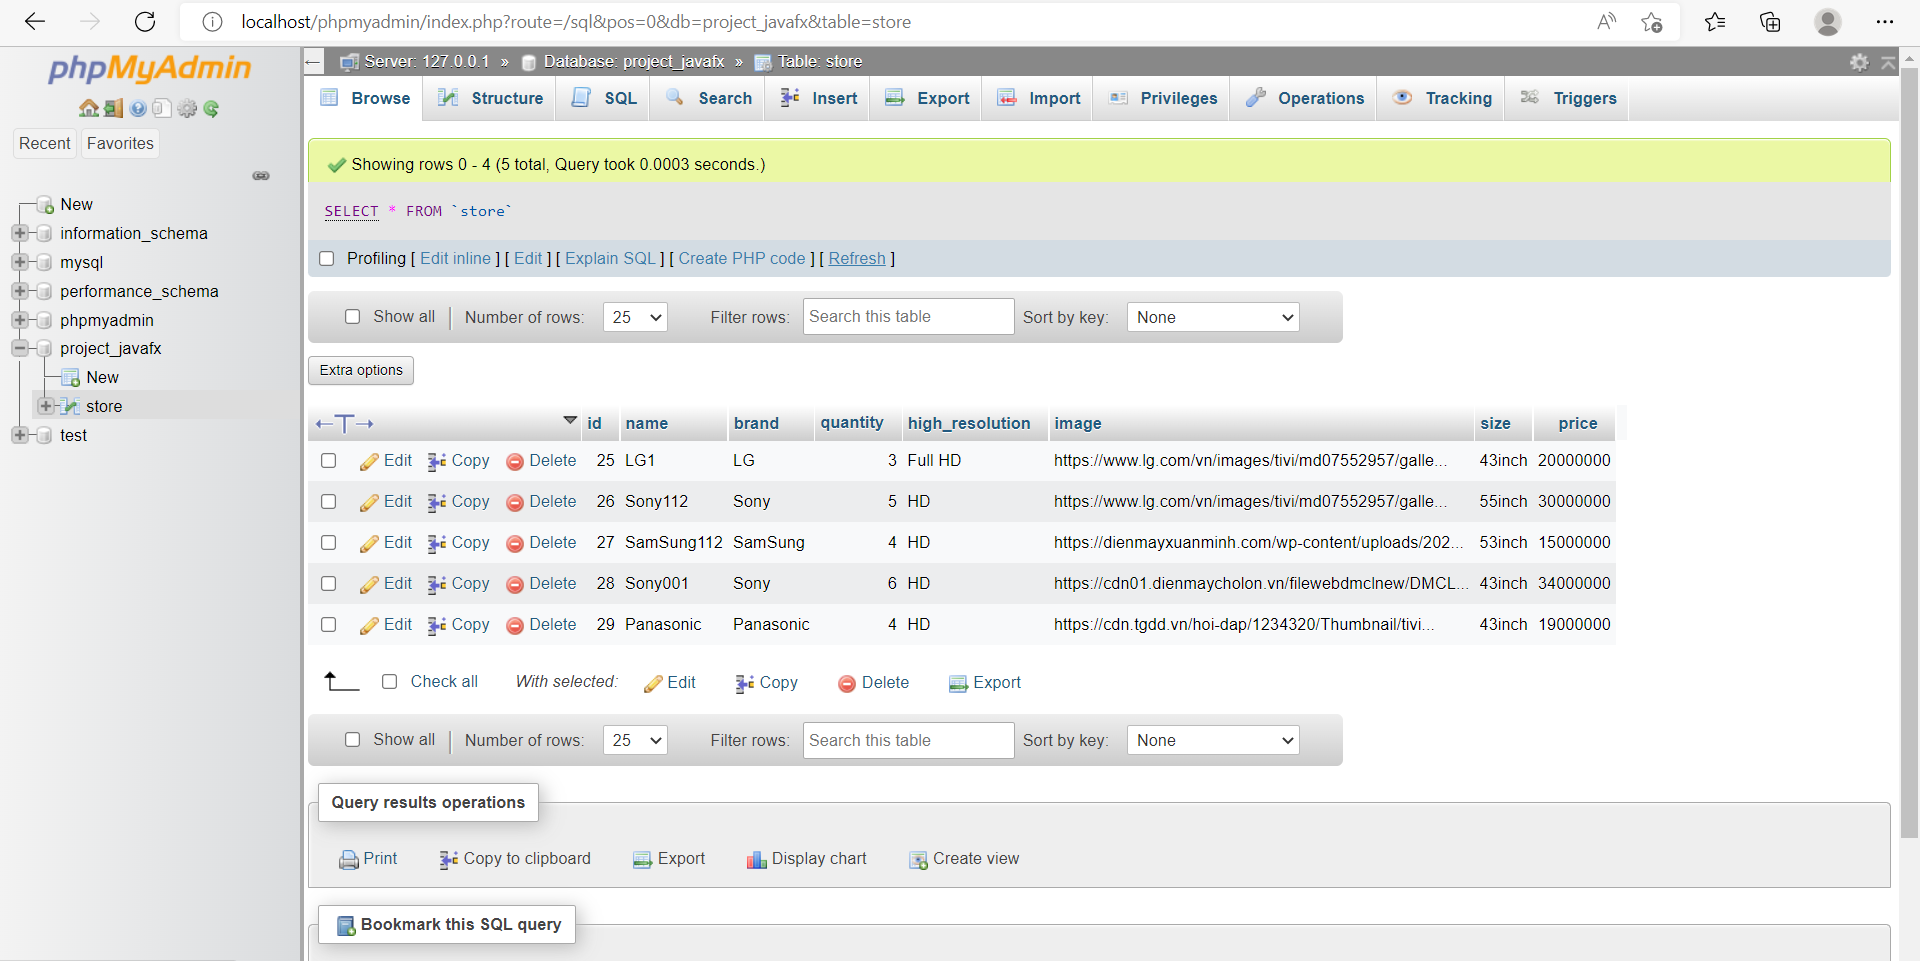Open the SQL tab
The width and height of the screenshot is (1920, 961).
(x=604, y=98)
